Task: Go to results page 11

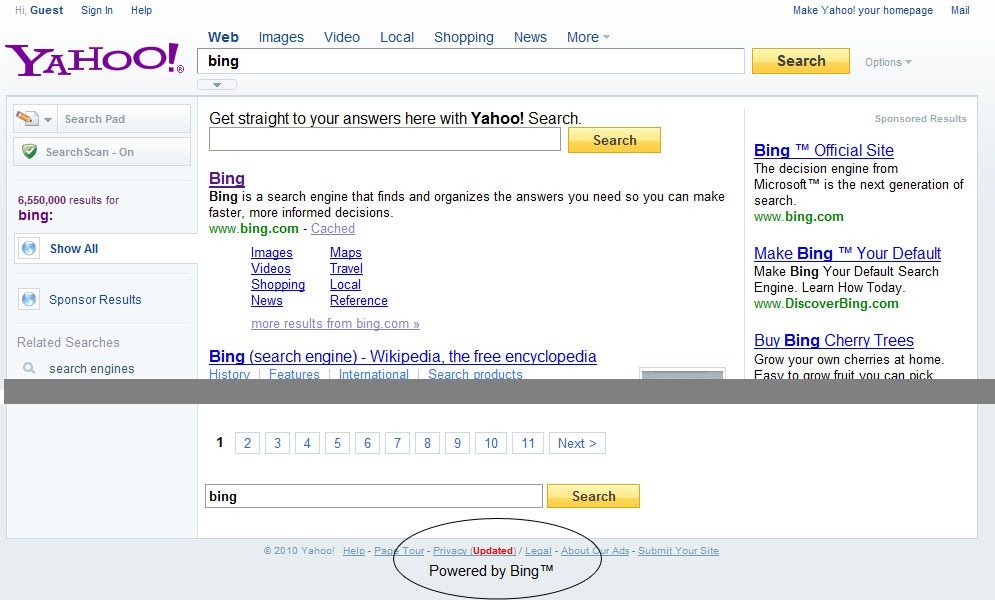Action: (x=528, y=443)
